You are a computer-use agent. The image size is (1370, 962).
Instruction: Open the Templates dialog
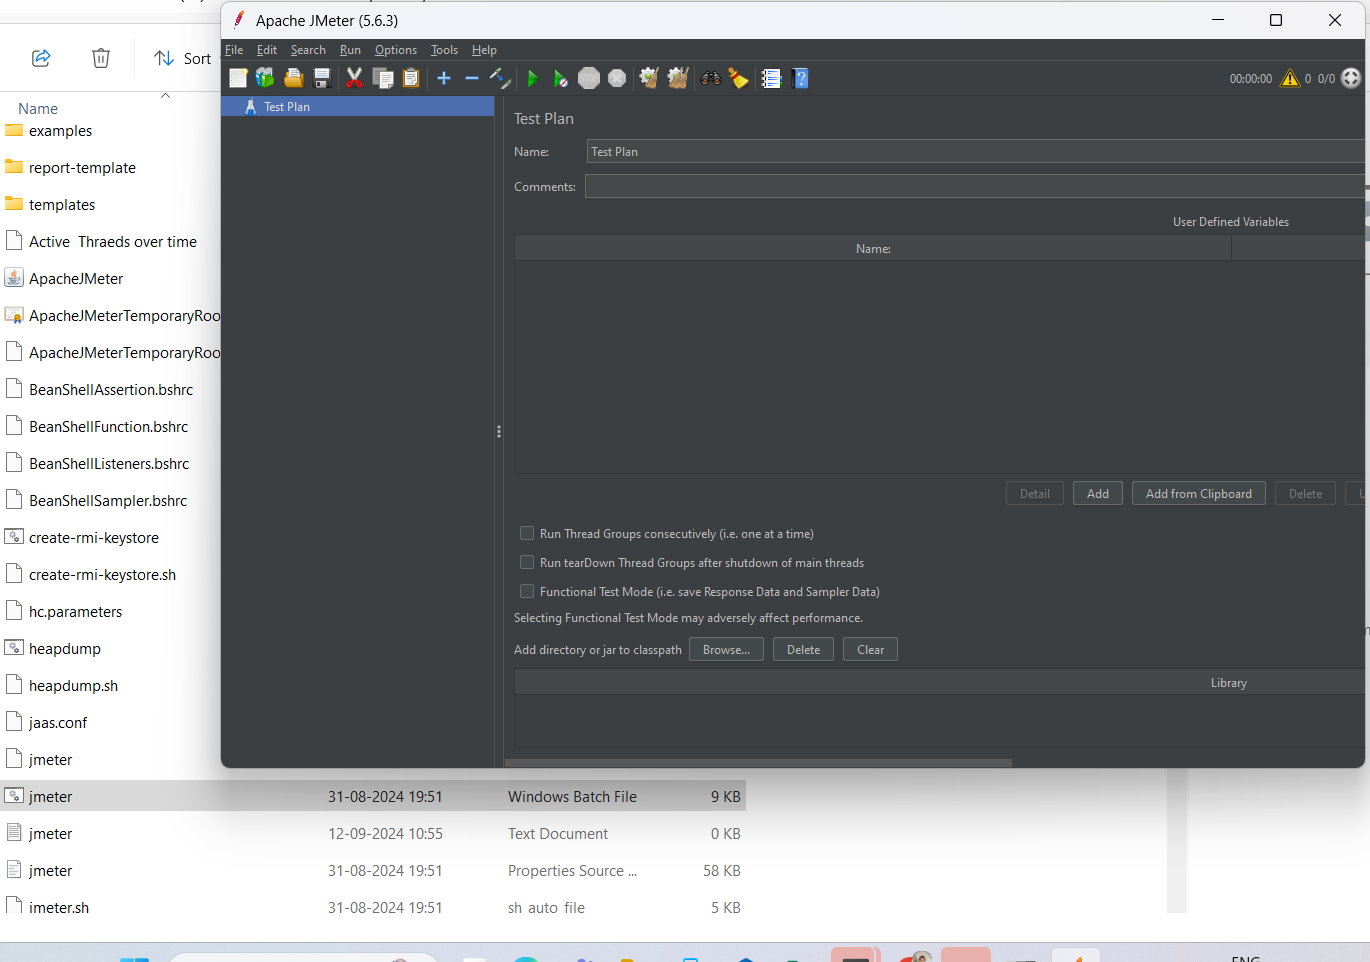tap(265, 78)
